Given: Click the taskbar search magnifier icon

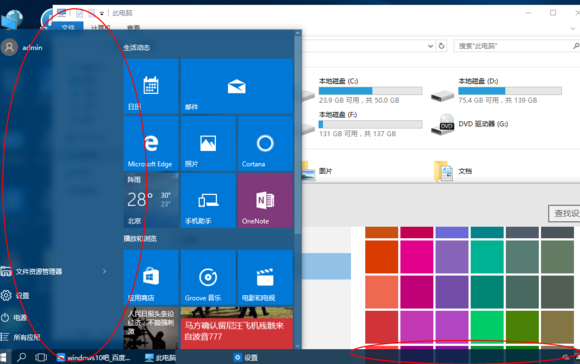Looking at the screenshot, I should pos(21,357).
